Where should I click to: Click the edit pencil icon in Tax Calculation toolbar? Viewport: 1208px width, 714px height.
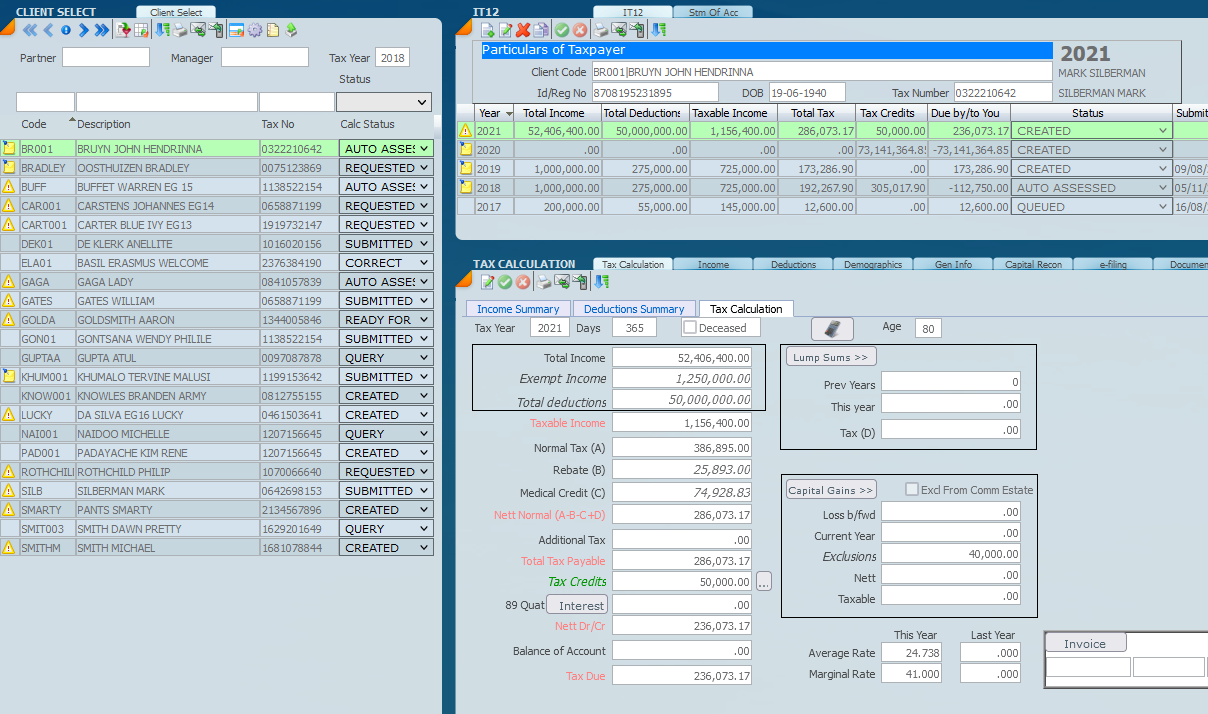pos(488,282)
